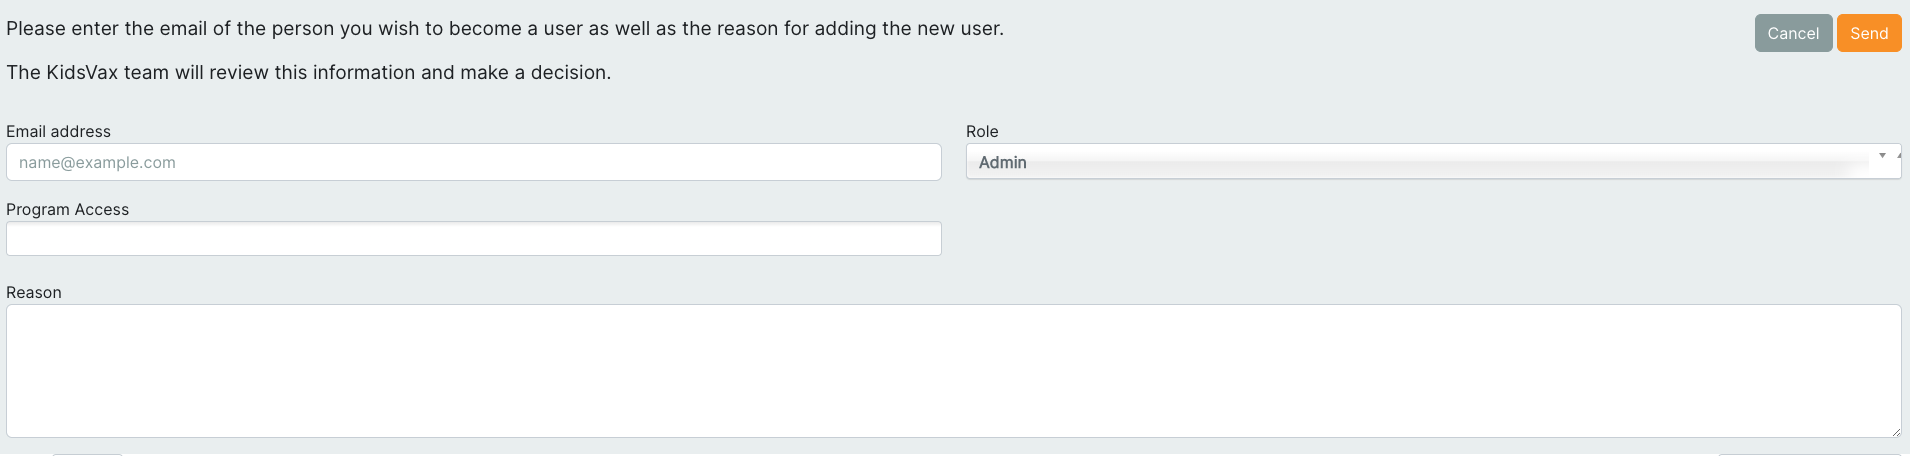Click into the Reason text area
Image resolution: width=1910 pixels, height=456 pixels.
coord(953,370)
